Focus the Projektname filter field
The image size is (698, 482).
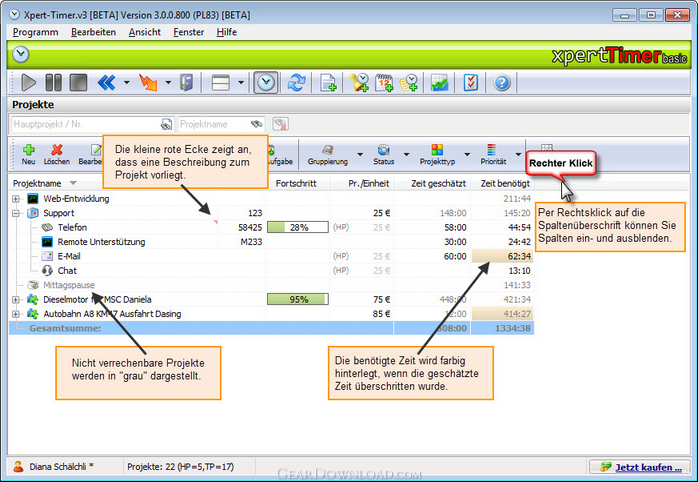[x=221, y=124]
